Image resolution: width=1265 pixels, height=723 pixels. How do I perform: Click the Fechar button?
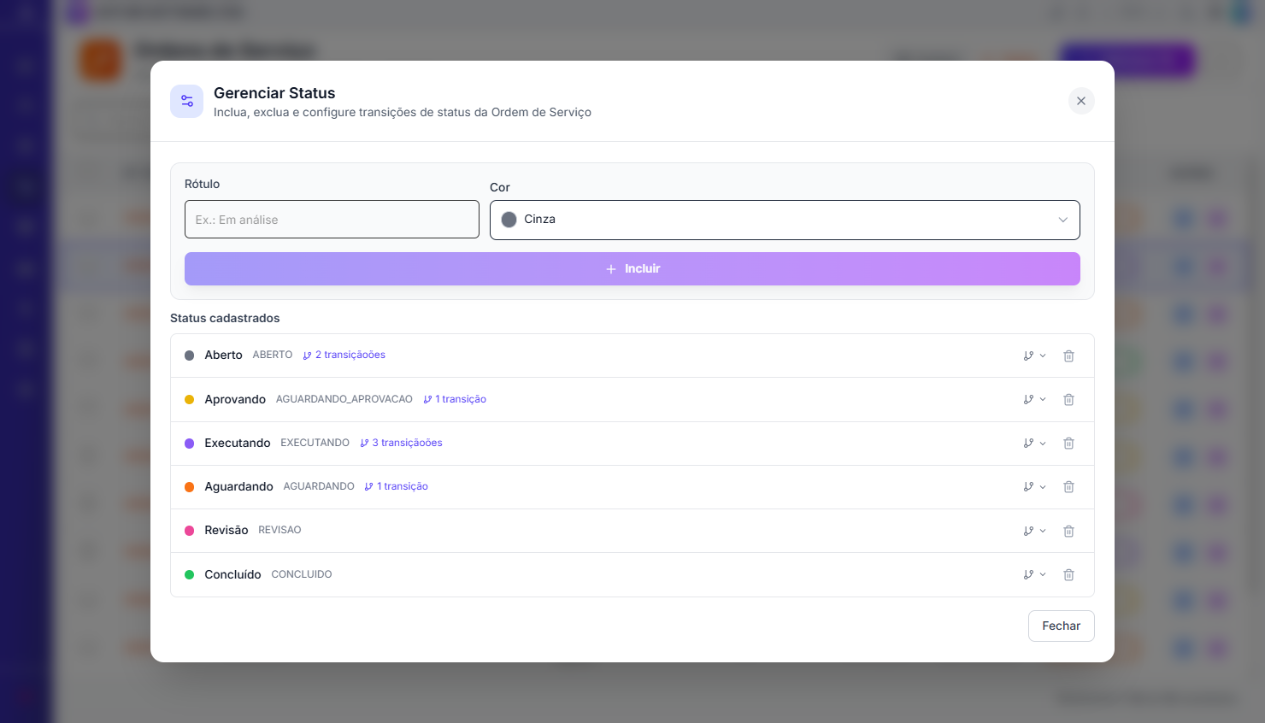tap(1061, 626)
